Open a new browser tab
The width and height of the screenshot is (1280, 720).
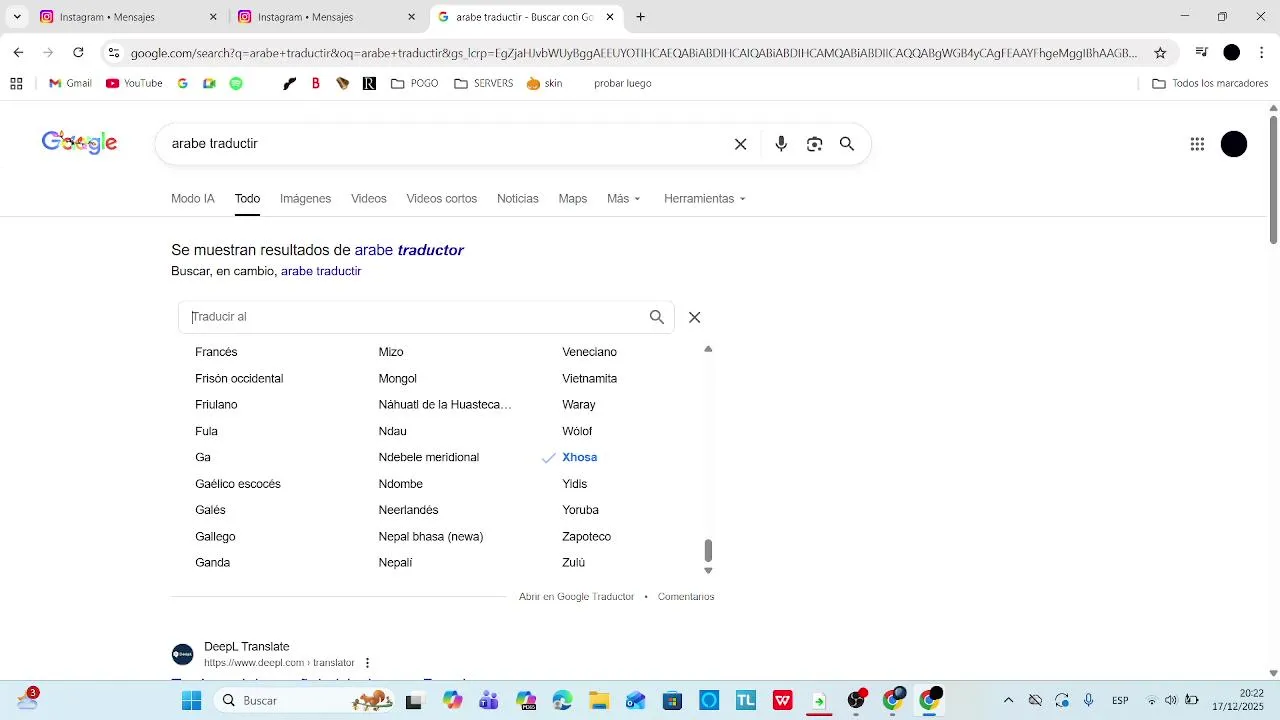pos(640,17)
